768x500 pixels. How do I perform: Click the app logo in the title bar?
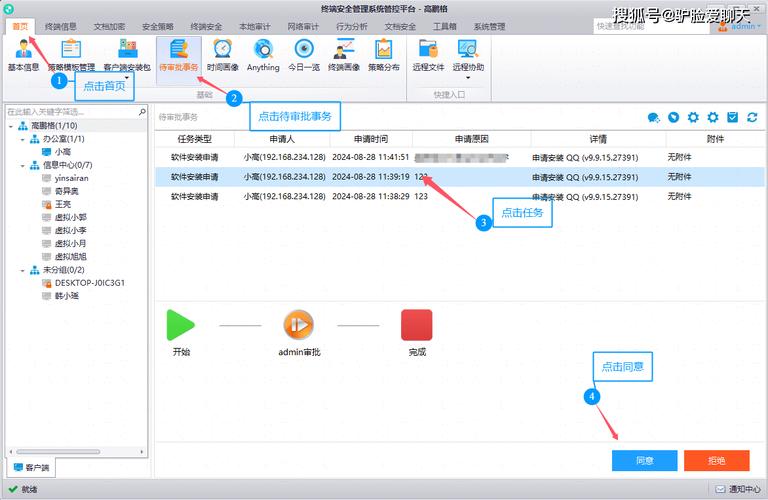pos(8,8)
